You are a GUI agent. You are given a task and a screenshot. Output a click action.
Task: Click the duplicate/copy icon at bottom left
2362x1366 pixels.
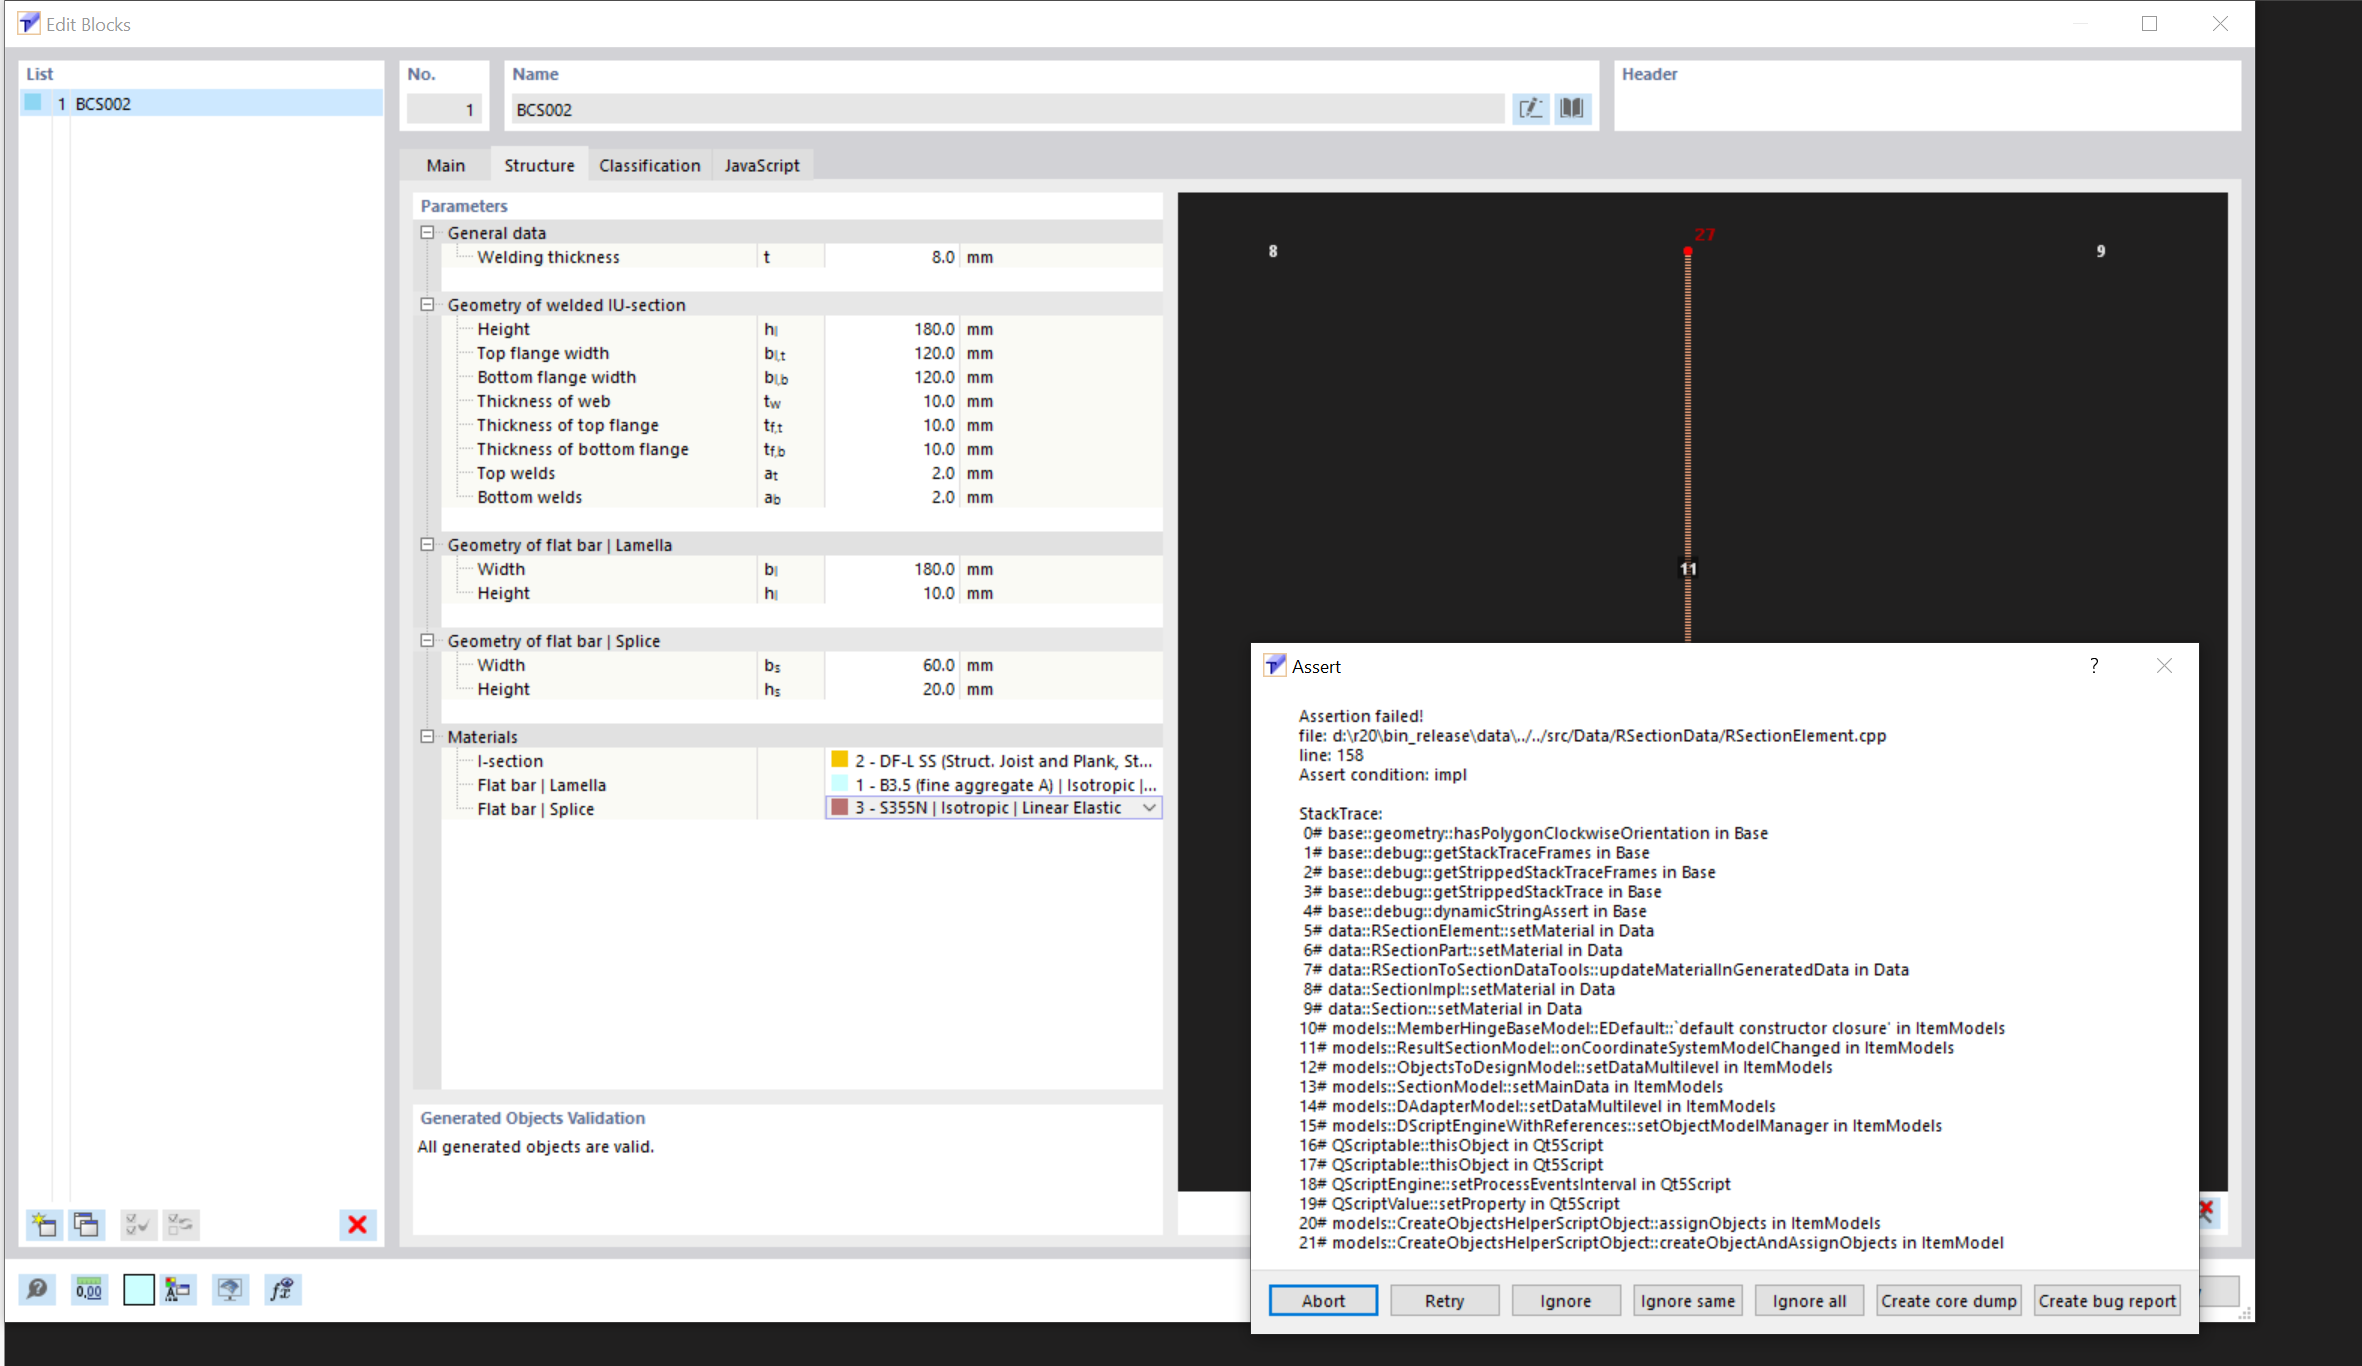coord(85,1225)
